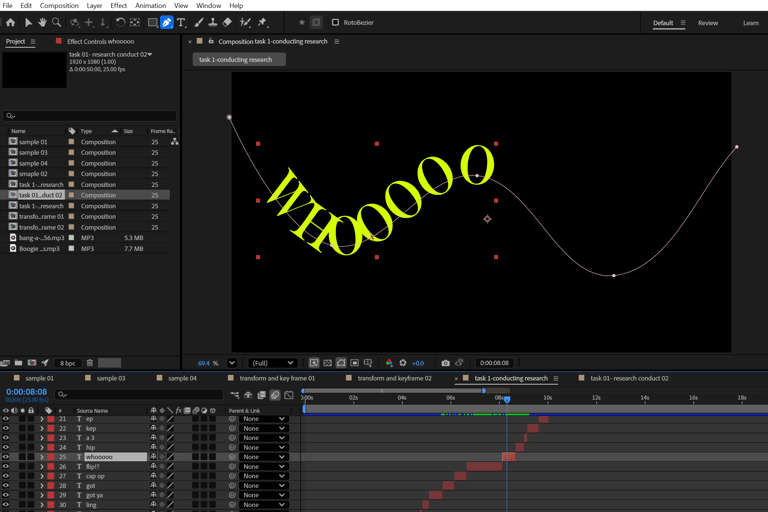
Task: Select the Zoom magnifier tool
Action: click(56, 22)
